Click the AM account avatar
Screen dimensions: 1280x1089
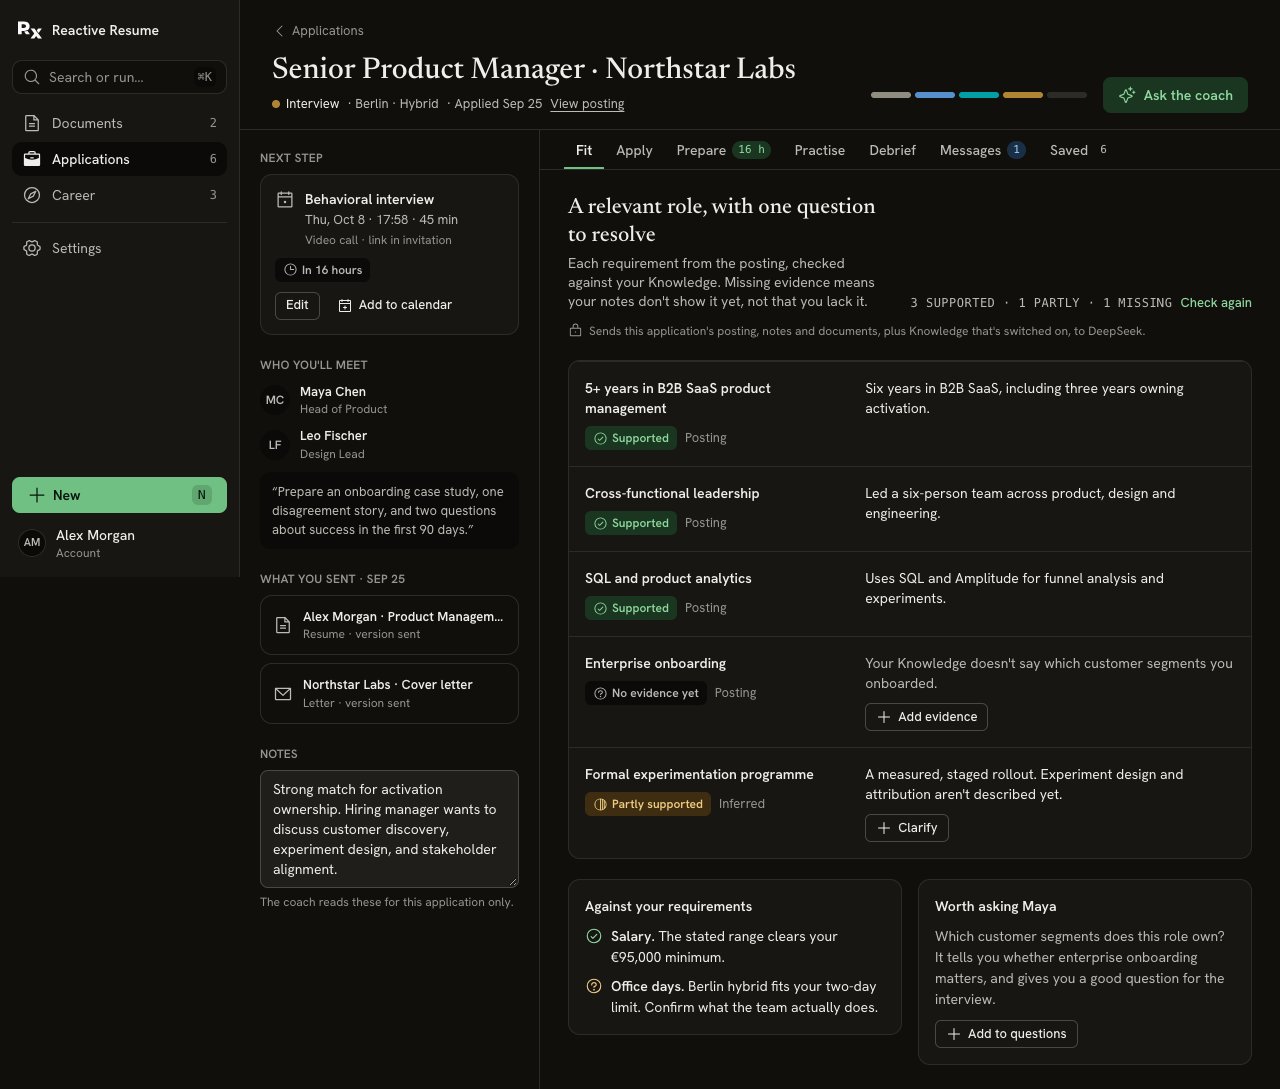tap(32, 543)
